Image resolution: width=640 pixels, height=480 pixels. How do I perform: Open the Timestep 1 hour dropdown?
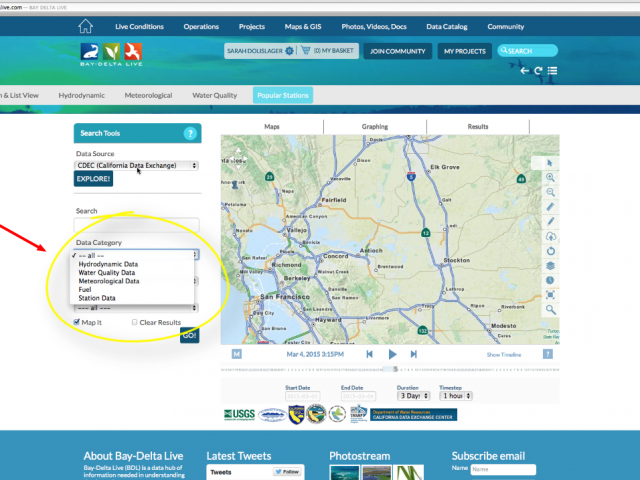click(x=456, y=396)
